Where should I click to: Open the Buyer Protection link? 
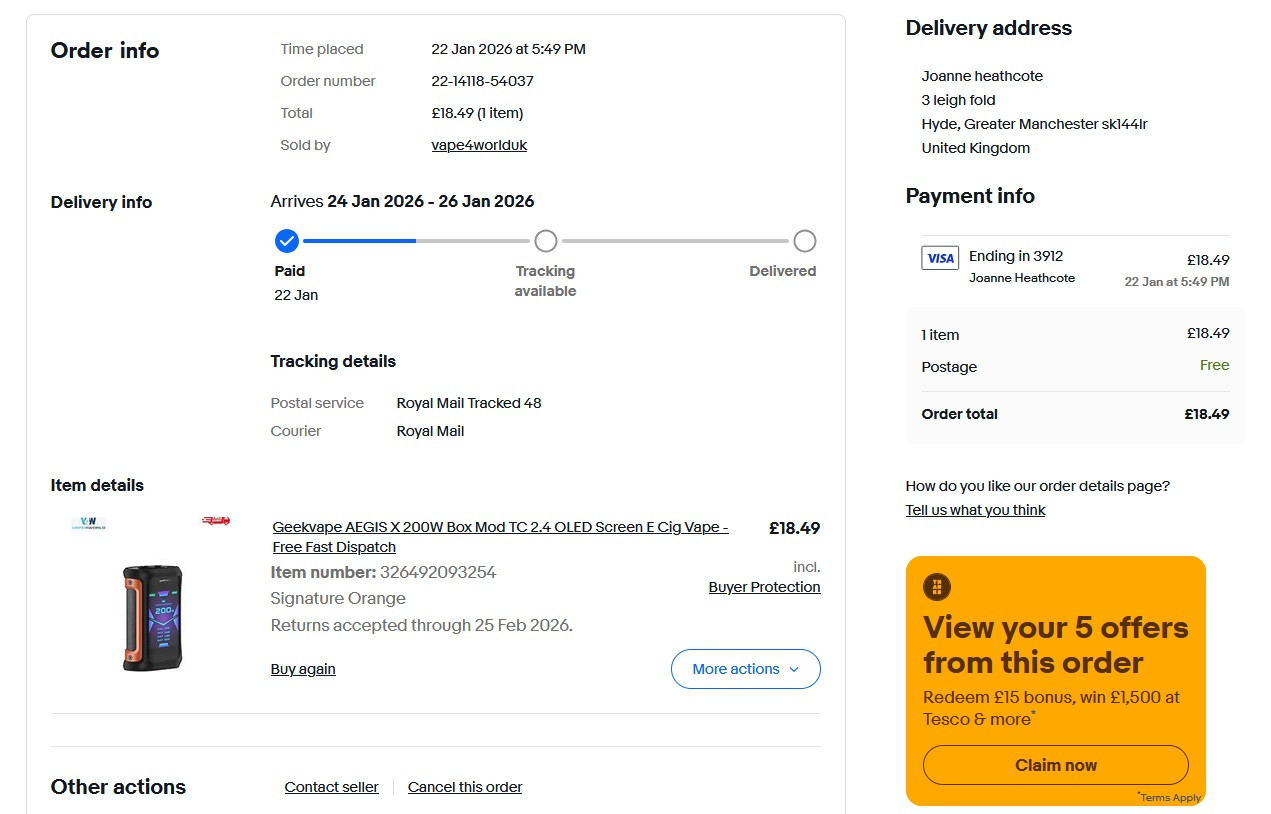tap(765, 587)
